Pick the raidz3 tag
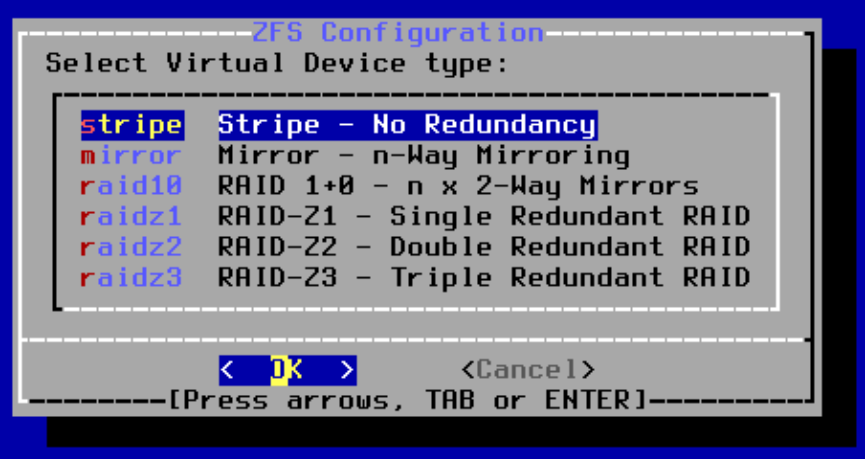The image size is (865, 459). tap(132, 277)
